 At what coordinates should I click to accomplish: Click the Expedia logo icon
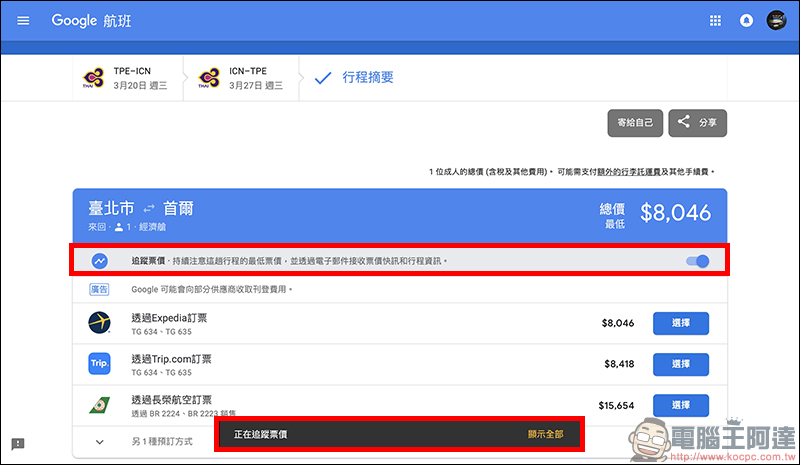(x=99, y=323)
